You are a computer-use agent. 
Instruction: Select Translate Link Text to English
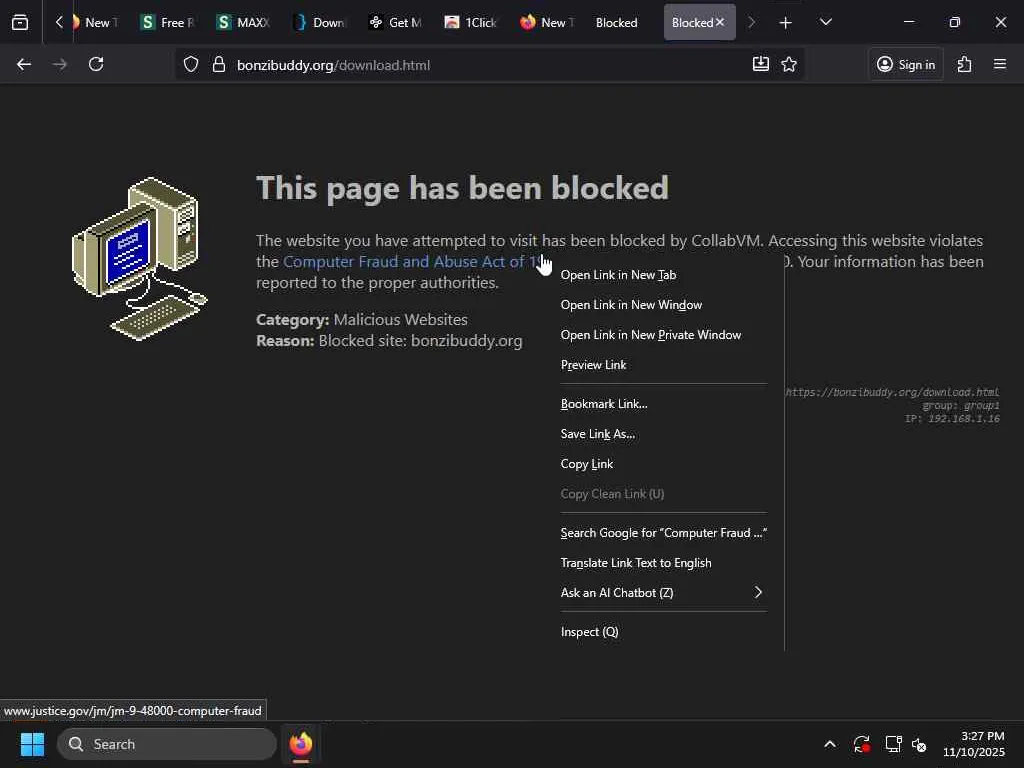coord(664,563)
